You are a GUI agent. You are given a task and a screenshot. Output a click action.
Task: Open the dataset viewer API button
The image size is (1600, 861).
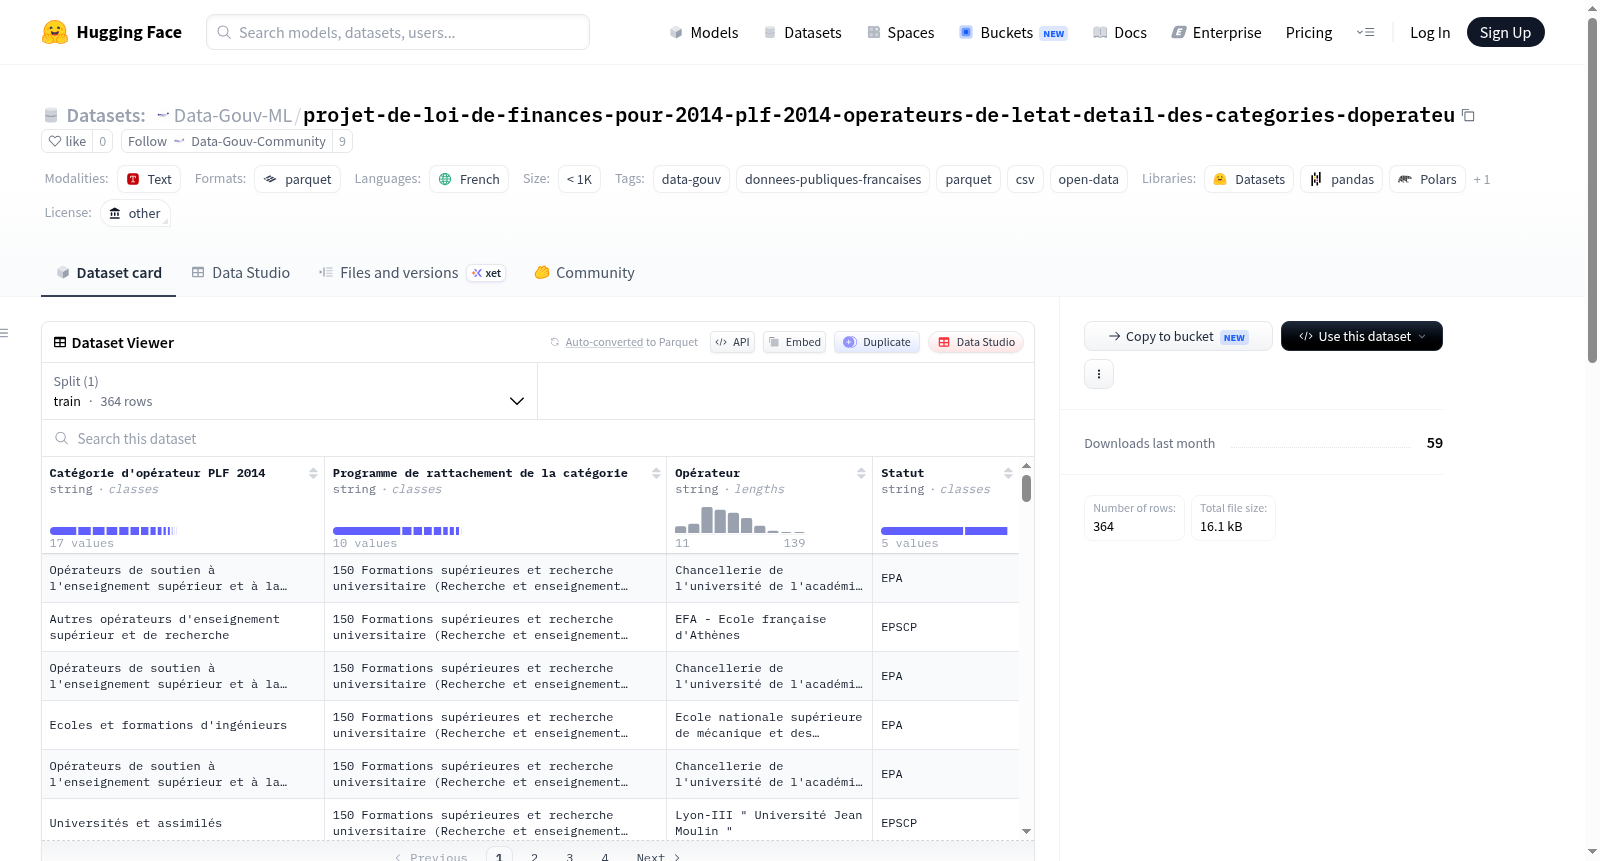tap(732, 342)
